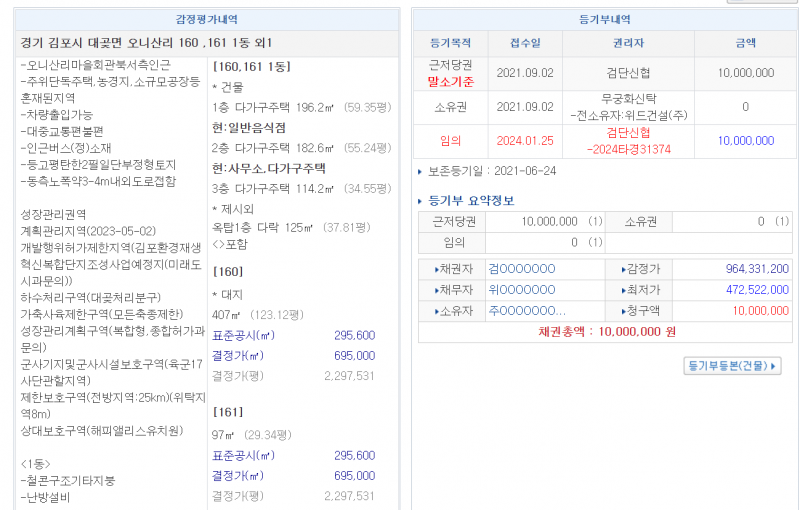Click the red 말소기준 label
The height and width of the screenshot is (510, 800).
point(450,81)
